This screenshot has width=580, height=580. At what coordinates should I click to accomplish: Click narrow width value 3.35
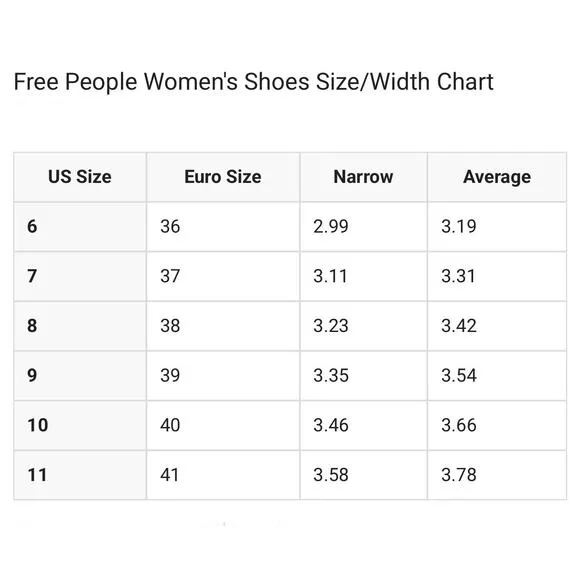(363, 375)
